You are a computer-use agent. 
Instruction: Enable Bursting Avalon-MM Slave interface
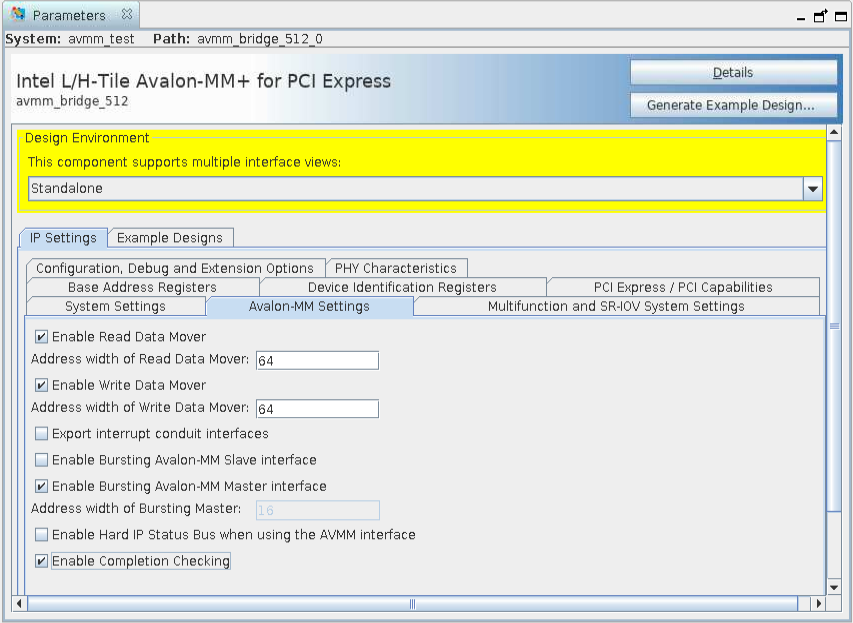[41, 460]
